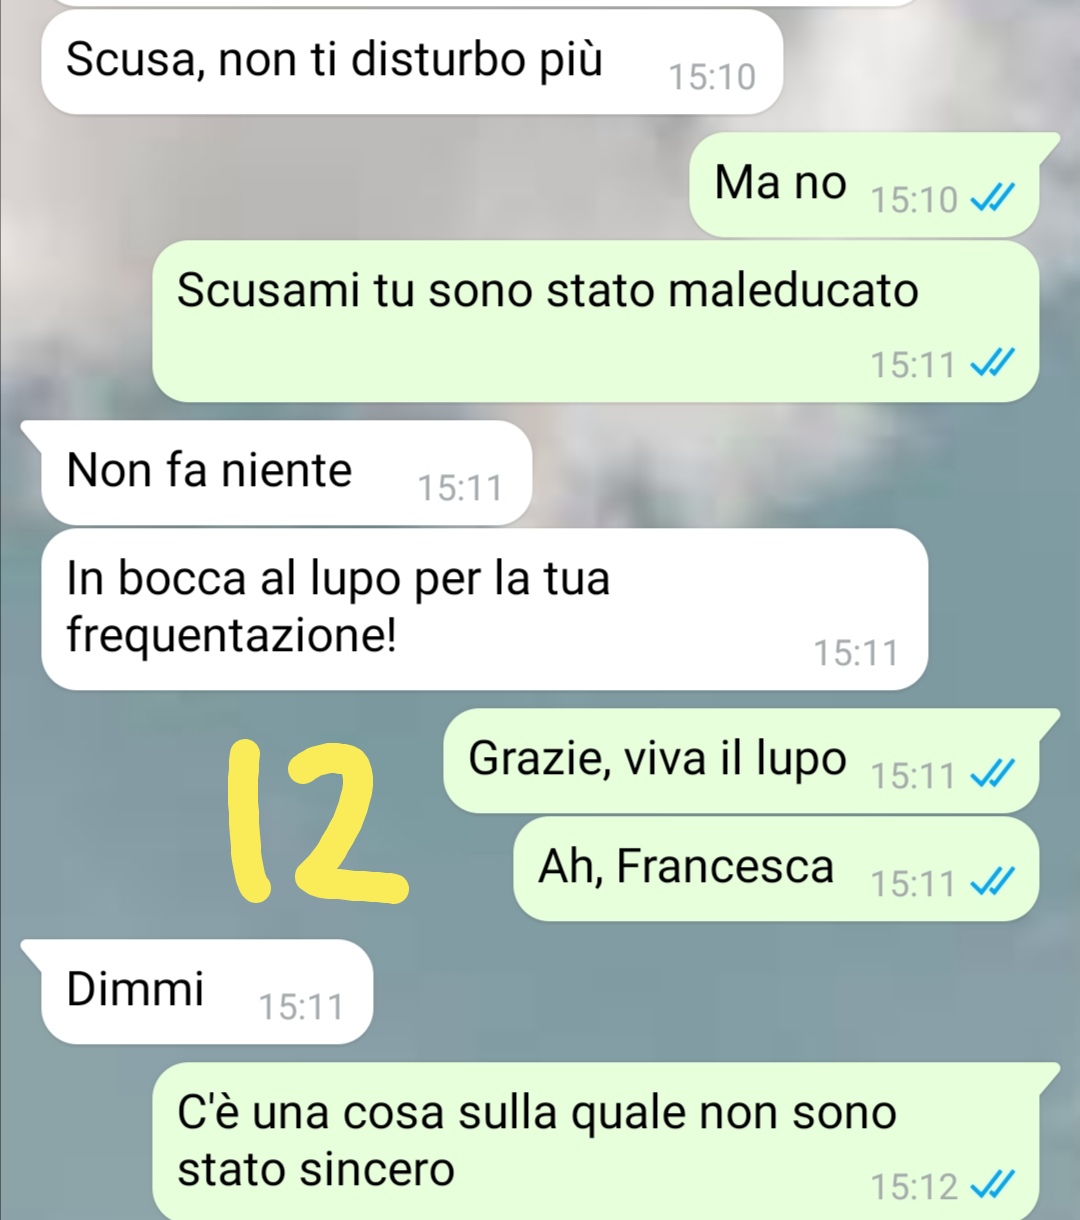Viewport: 1080px width, 1220px height.
Task: Select the 'Scusa, non ti disturbo più' message
Action: click(411, 62)
